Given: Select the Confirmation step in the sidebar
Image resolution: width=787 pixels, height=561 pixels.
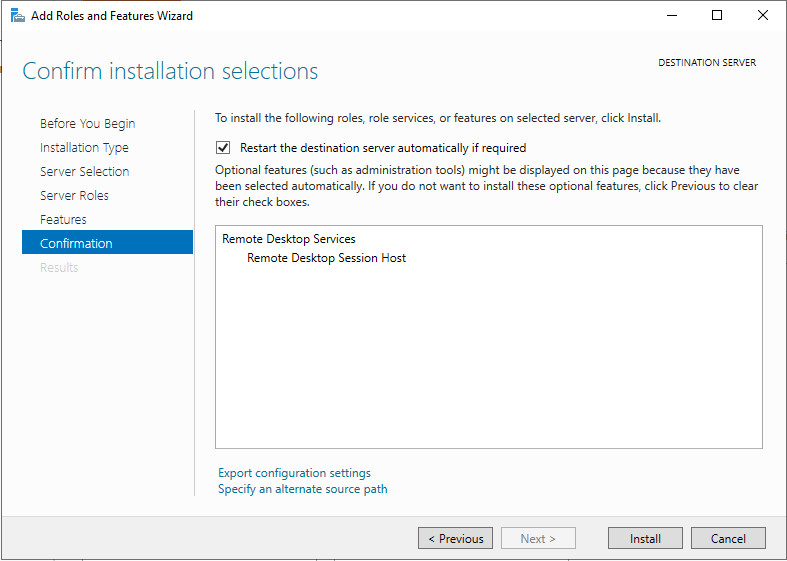Looking at the screenshot, I should click(x=76, y=244).
